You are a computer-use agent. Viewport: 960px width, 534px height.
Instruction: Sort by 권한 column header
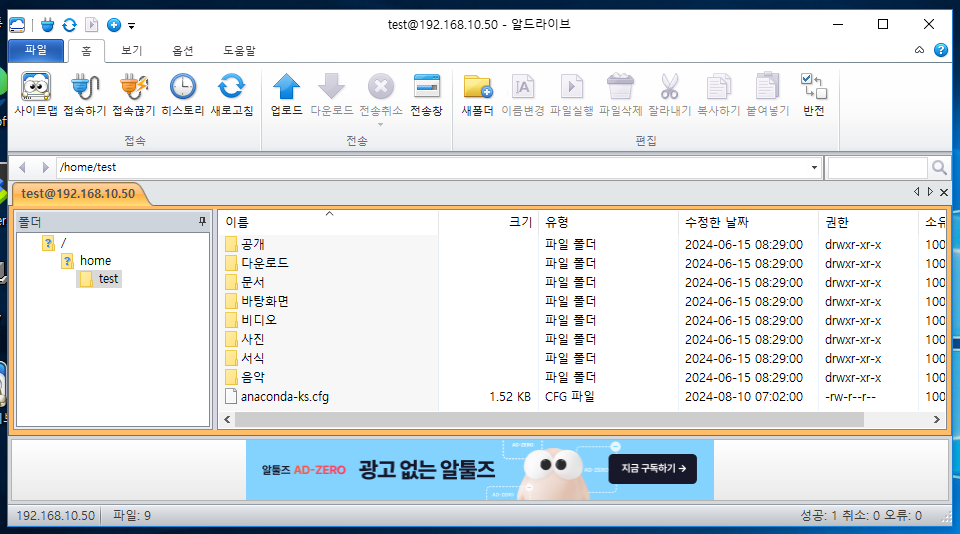click(868, 222)
